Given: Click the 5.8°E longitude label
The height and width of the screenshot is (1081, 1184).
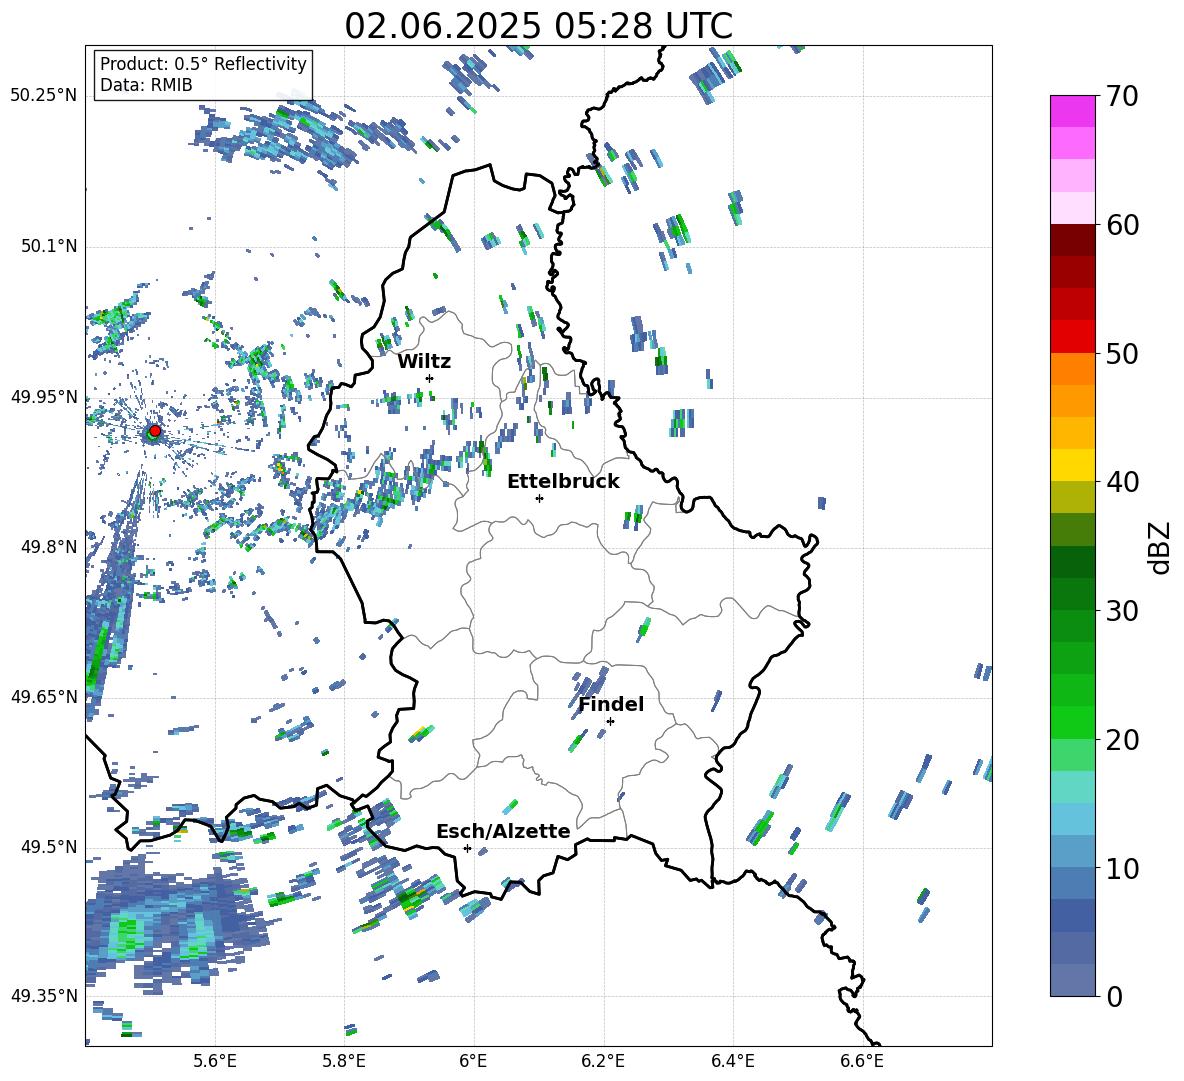Looking at the screenshot, I should 344,1061.
